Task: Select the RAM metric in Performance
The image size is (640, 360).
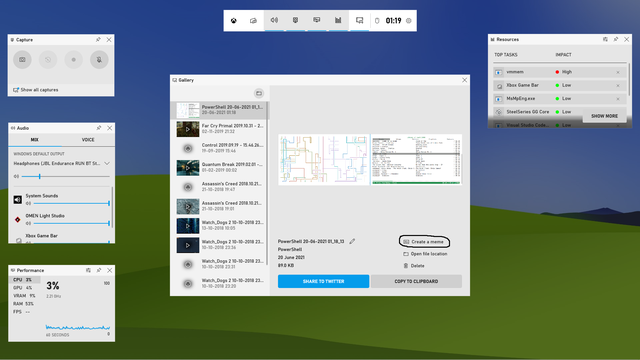Action: point(24,304)
